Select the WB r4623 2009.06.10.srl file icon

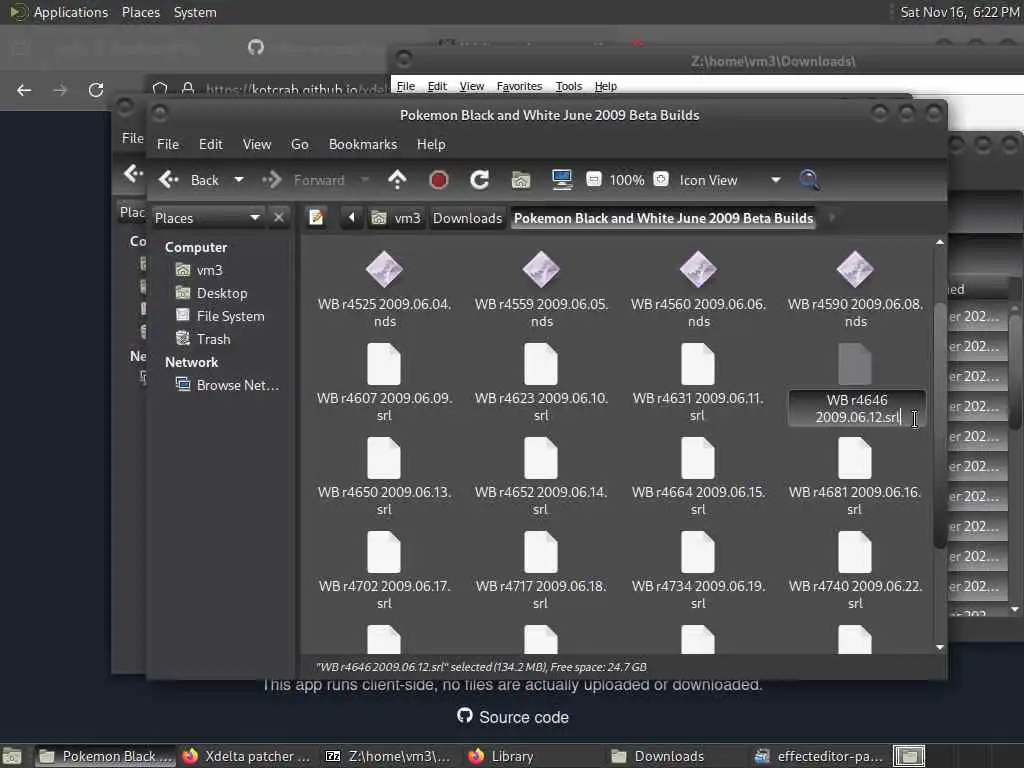point(541,364)
